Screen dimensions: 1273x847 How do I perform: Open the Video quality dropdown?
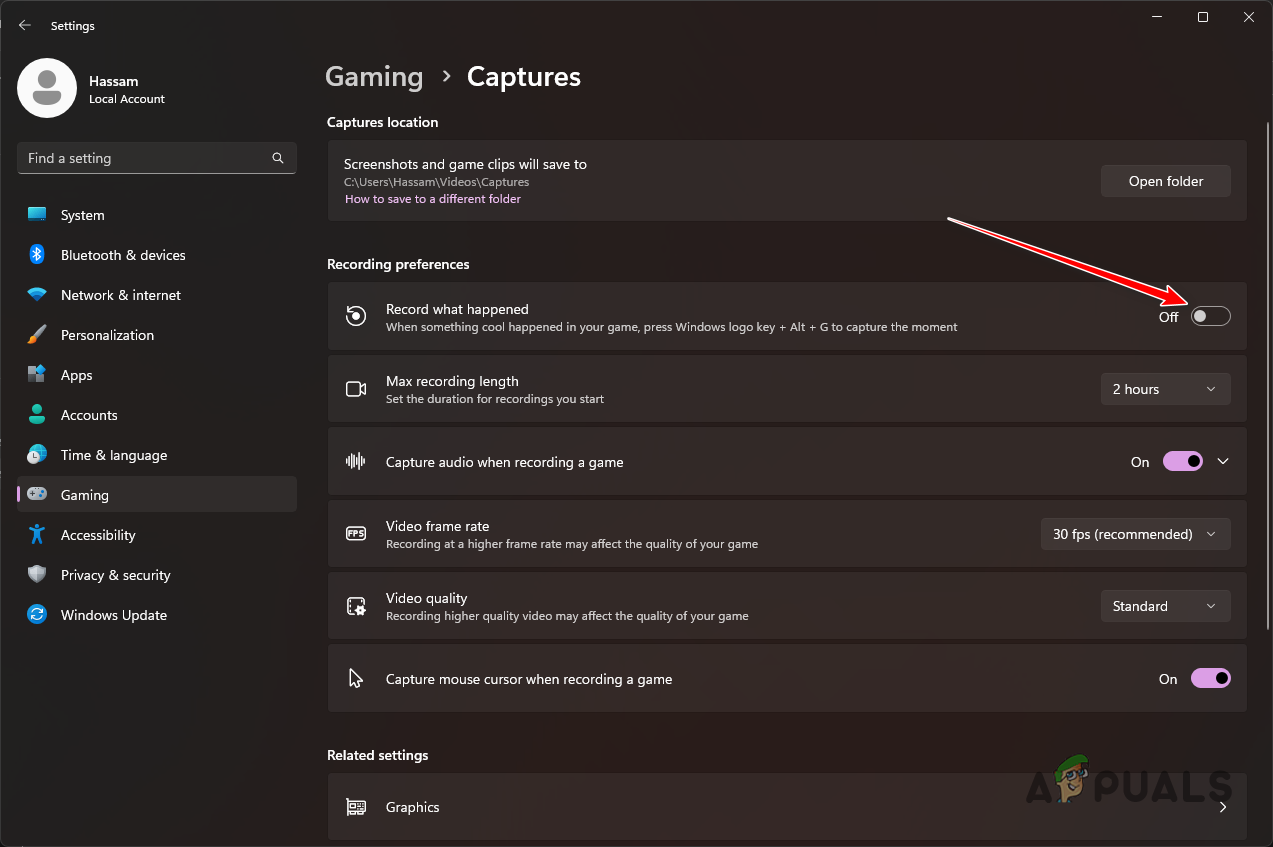click(x=1165, y=605)
